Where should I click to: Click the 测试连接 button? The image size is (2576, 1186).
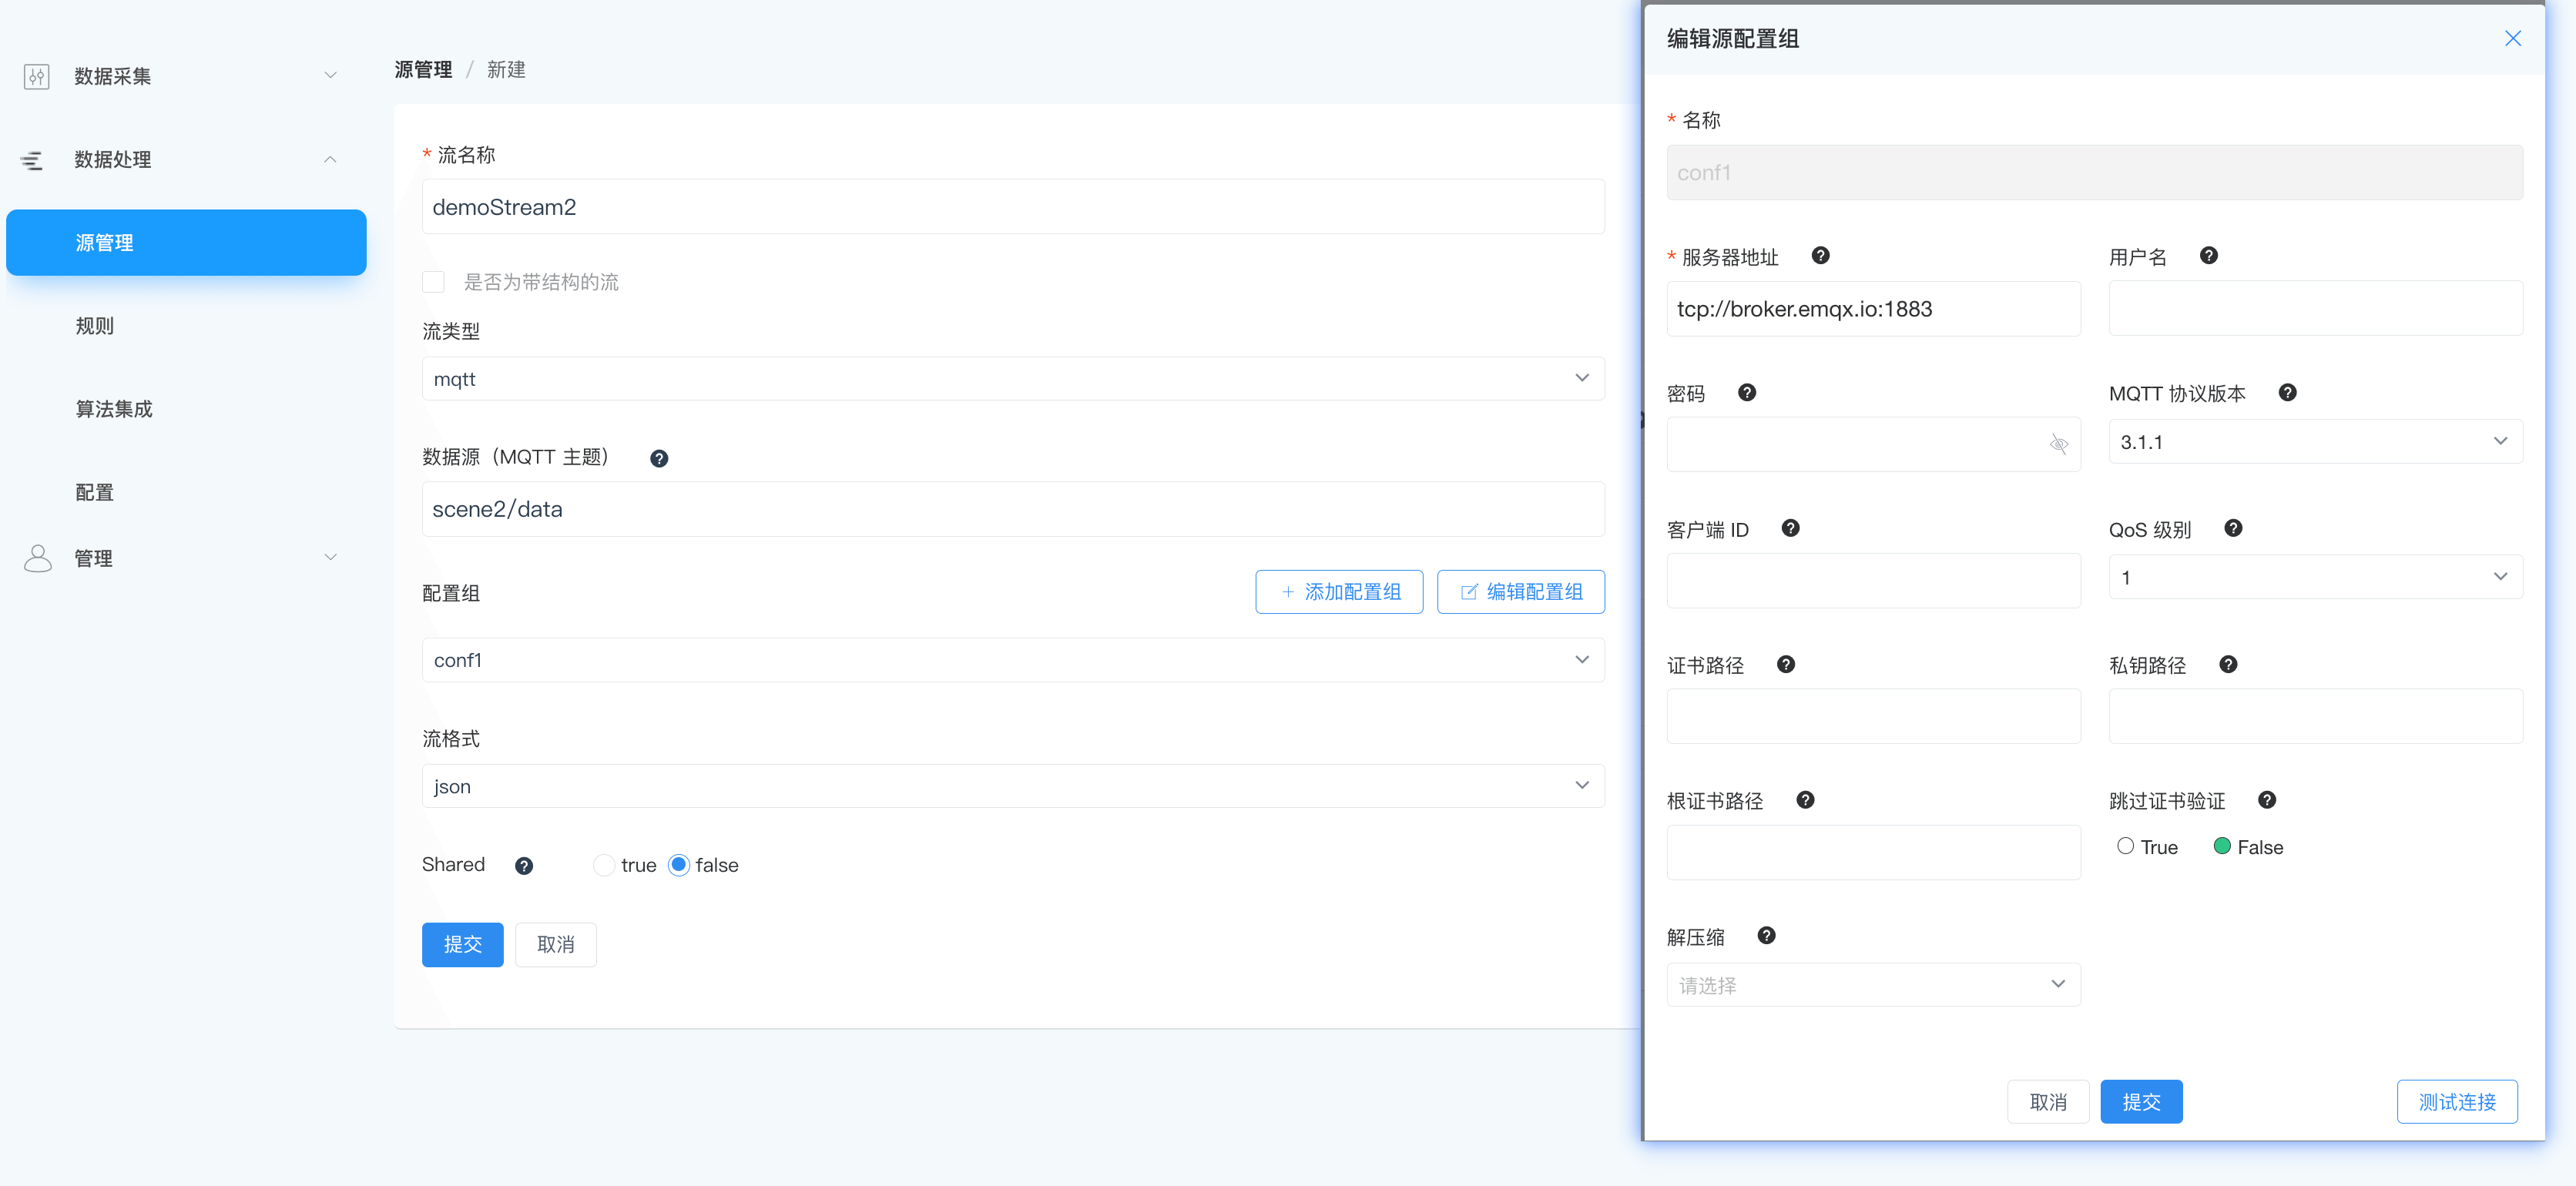coord(2456,1102)
